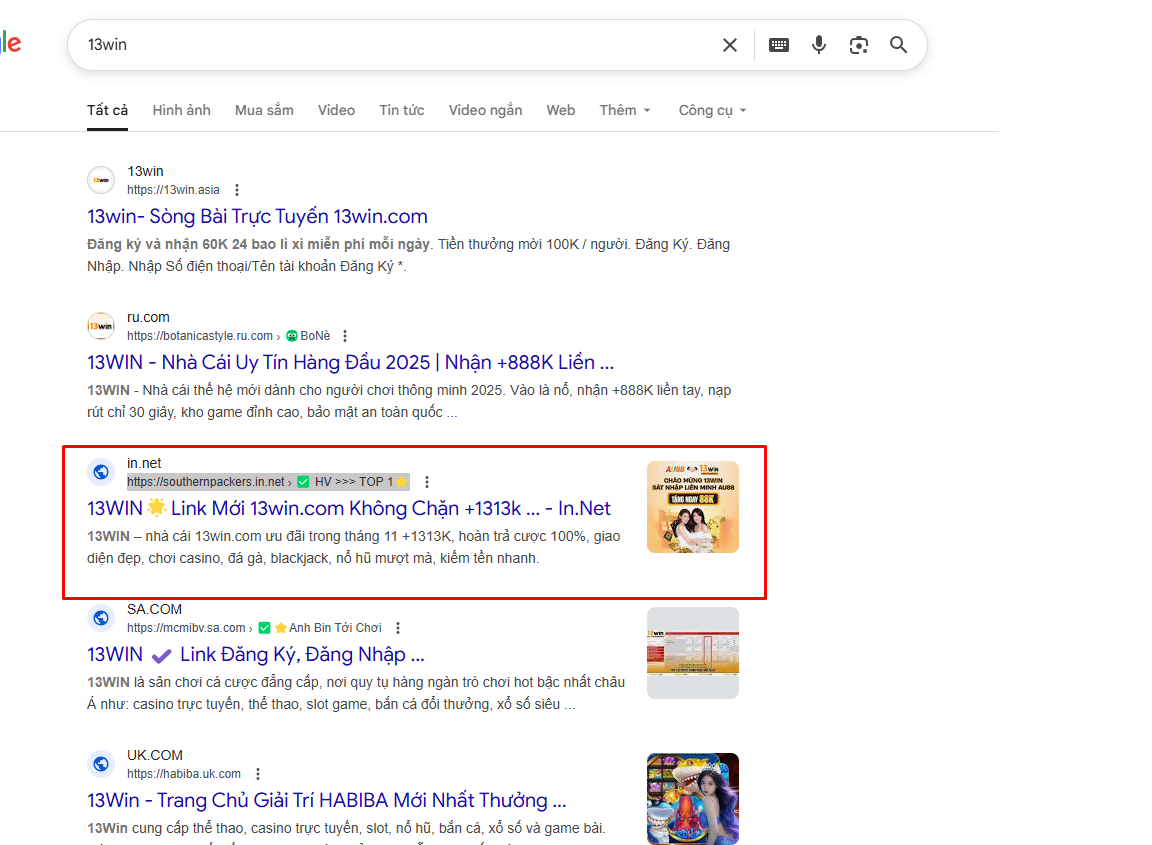Expand the Công cụ tools dropdown

(712, 110)
